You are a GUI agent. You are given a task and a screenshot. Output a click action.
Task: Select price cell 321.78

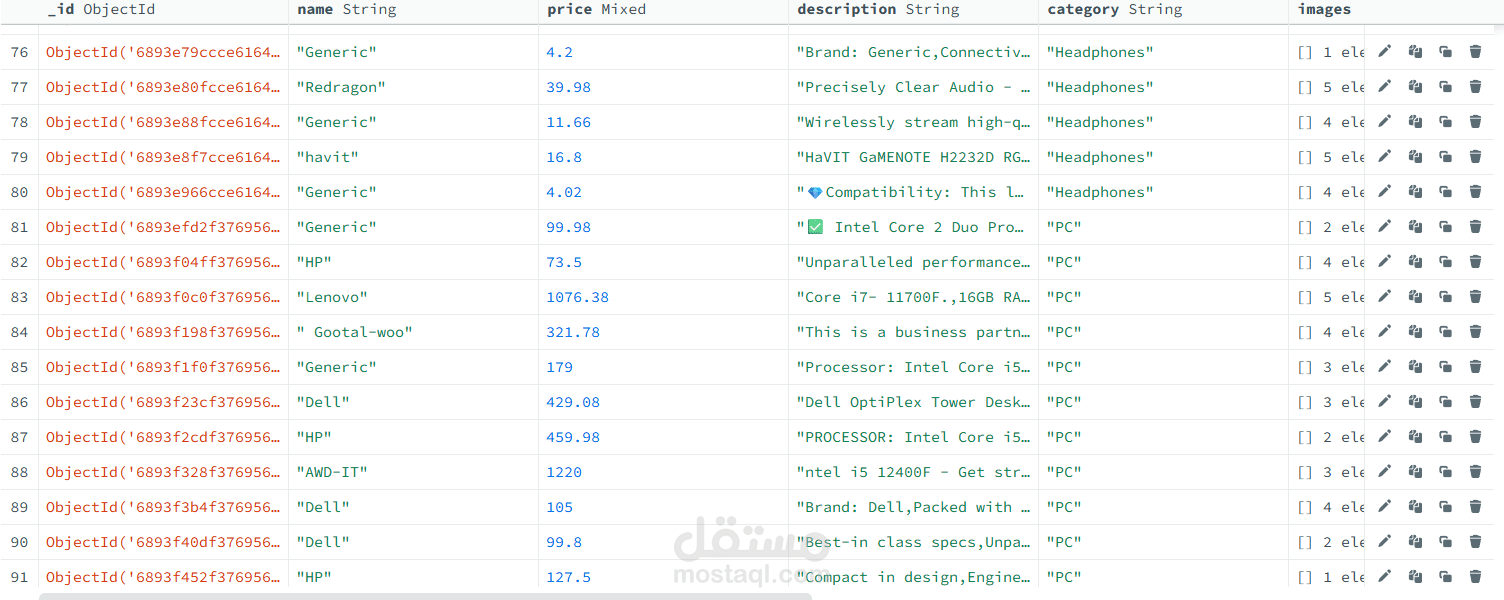pos(573,332)
